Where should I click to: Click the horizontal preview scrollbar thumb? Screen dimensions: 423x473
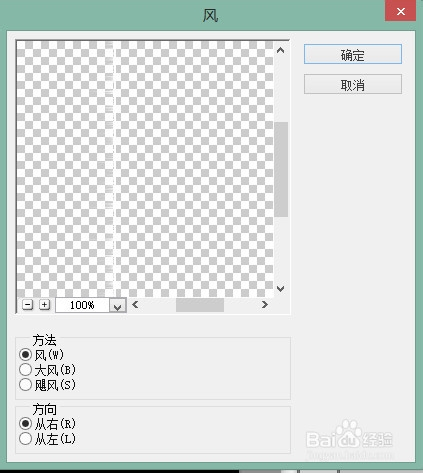pos(200,305)
